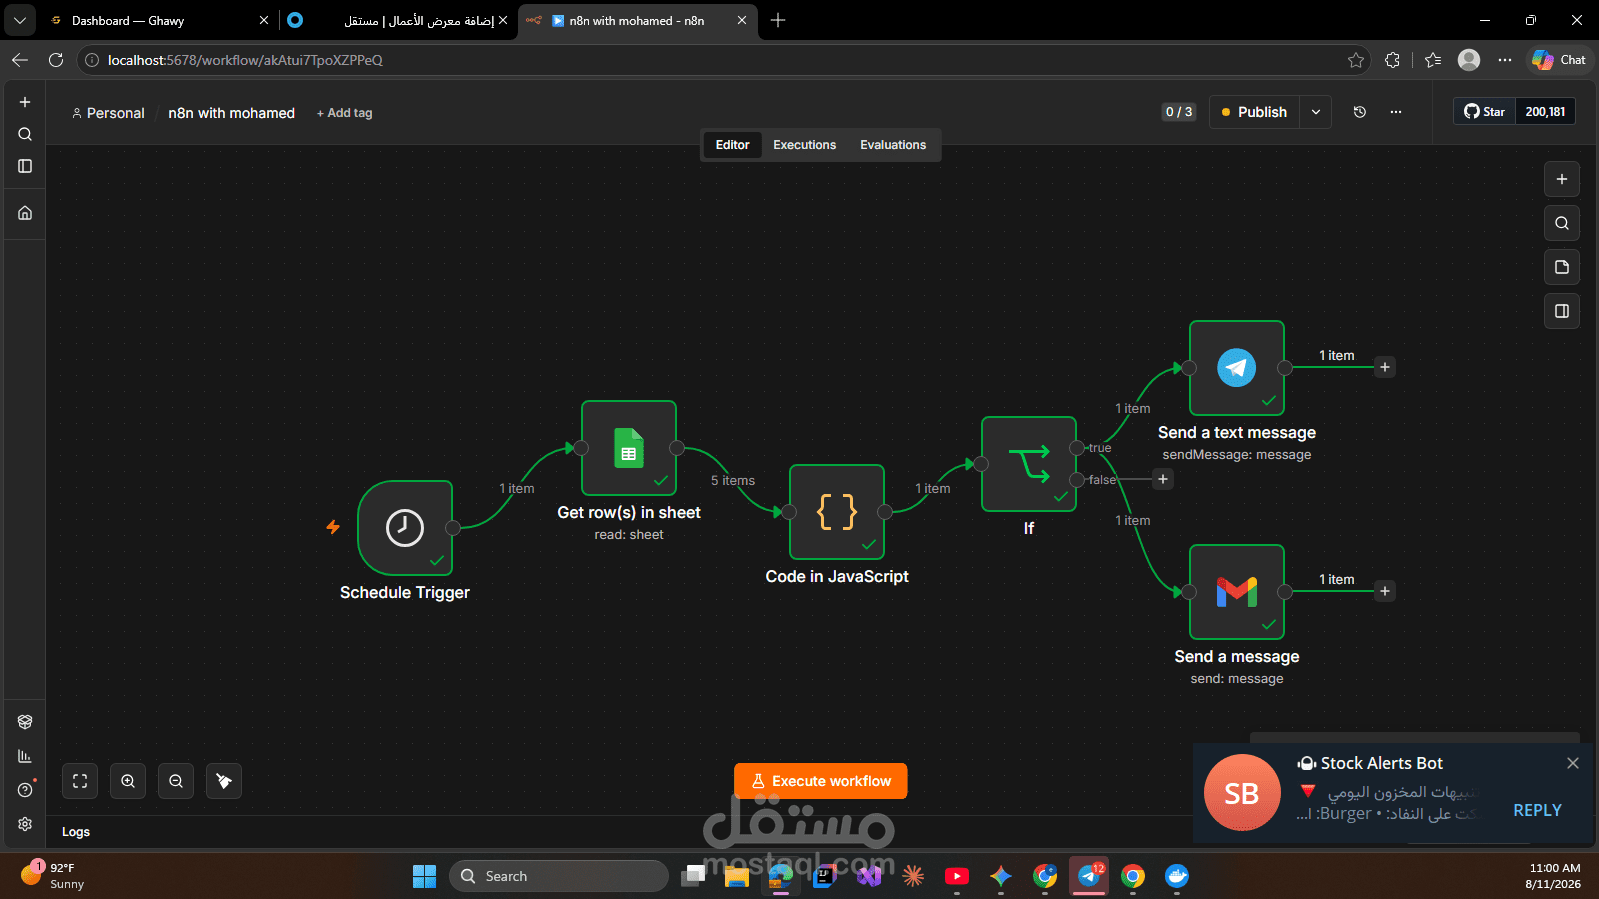This screenshot has width=1599, height=899.
Task: Tidy up the workflow nodes
Action: [224, 781]
